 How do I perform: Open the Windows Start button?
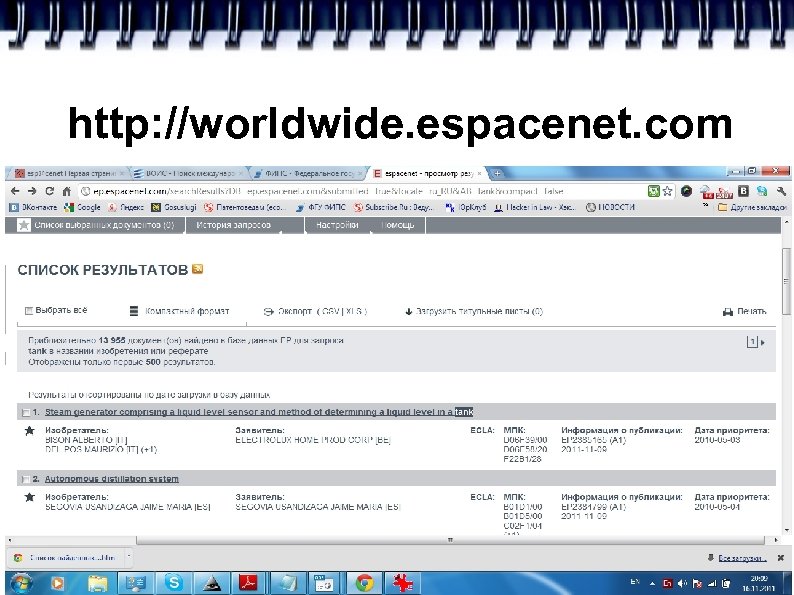coord(21,583)
